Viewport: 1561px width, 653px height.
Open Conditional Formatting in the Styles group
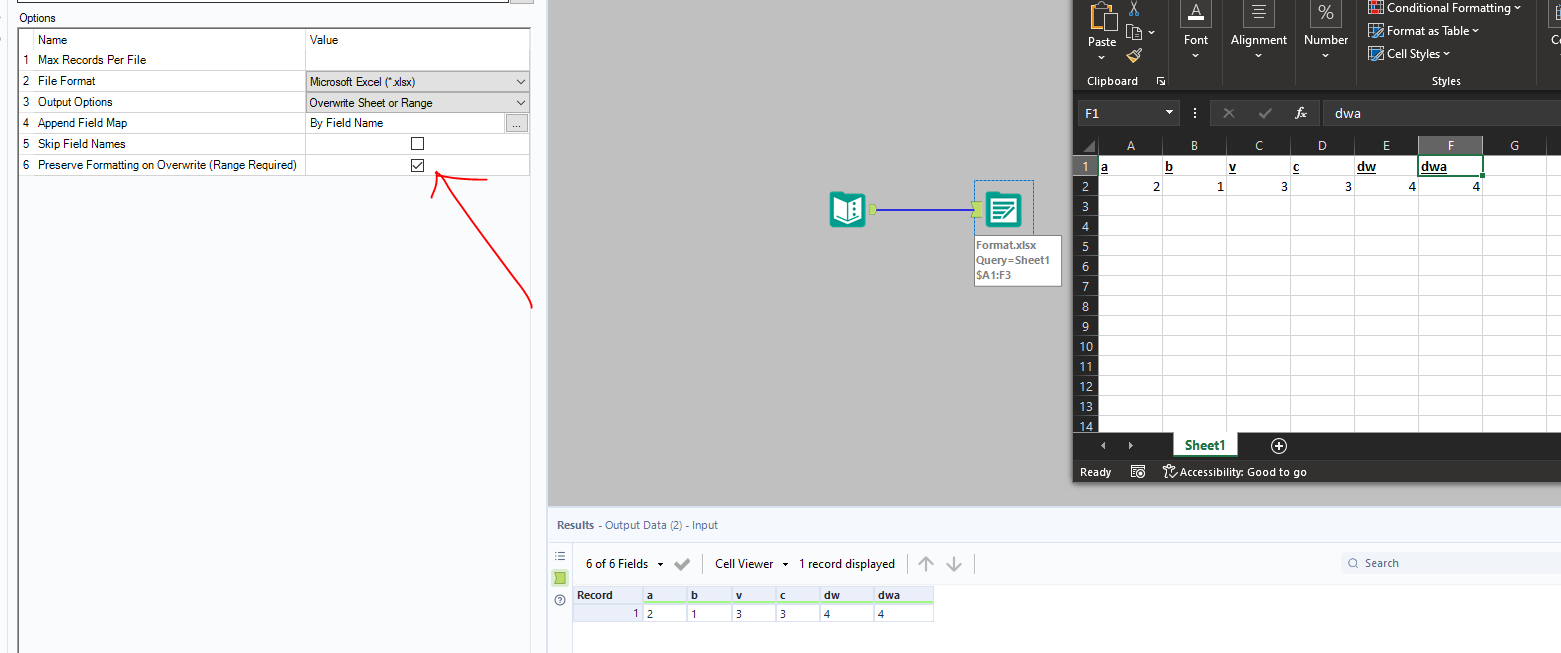click(x=1444, y=8)
